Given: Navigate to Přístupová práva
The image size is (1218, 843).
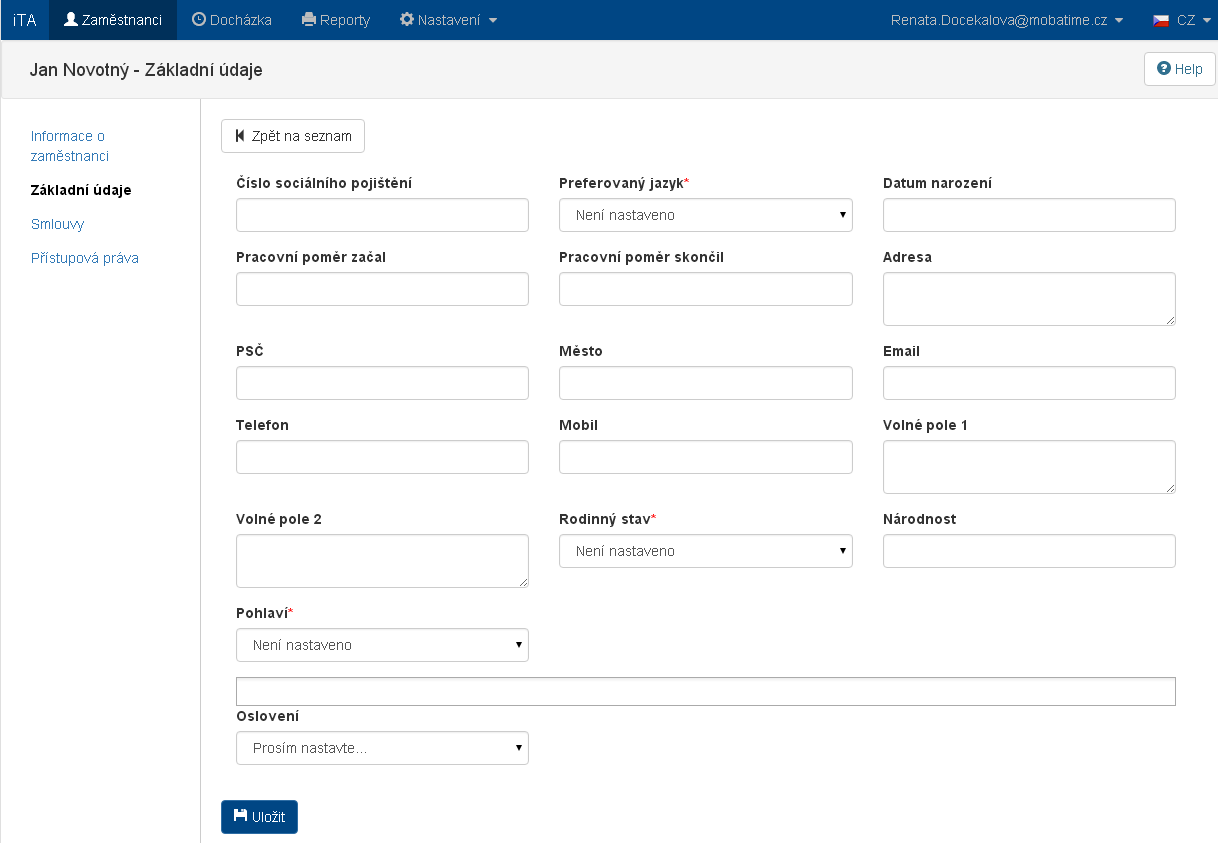Looking at the screenshot, I should [85, 258].
